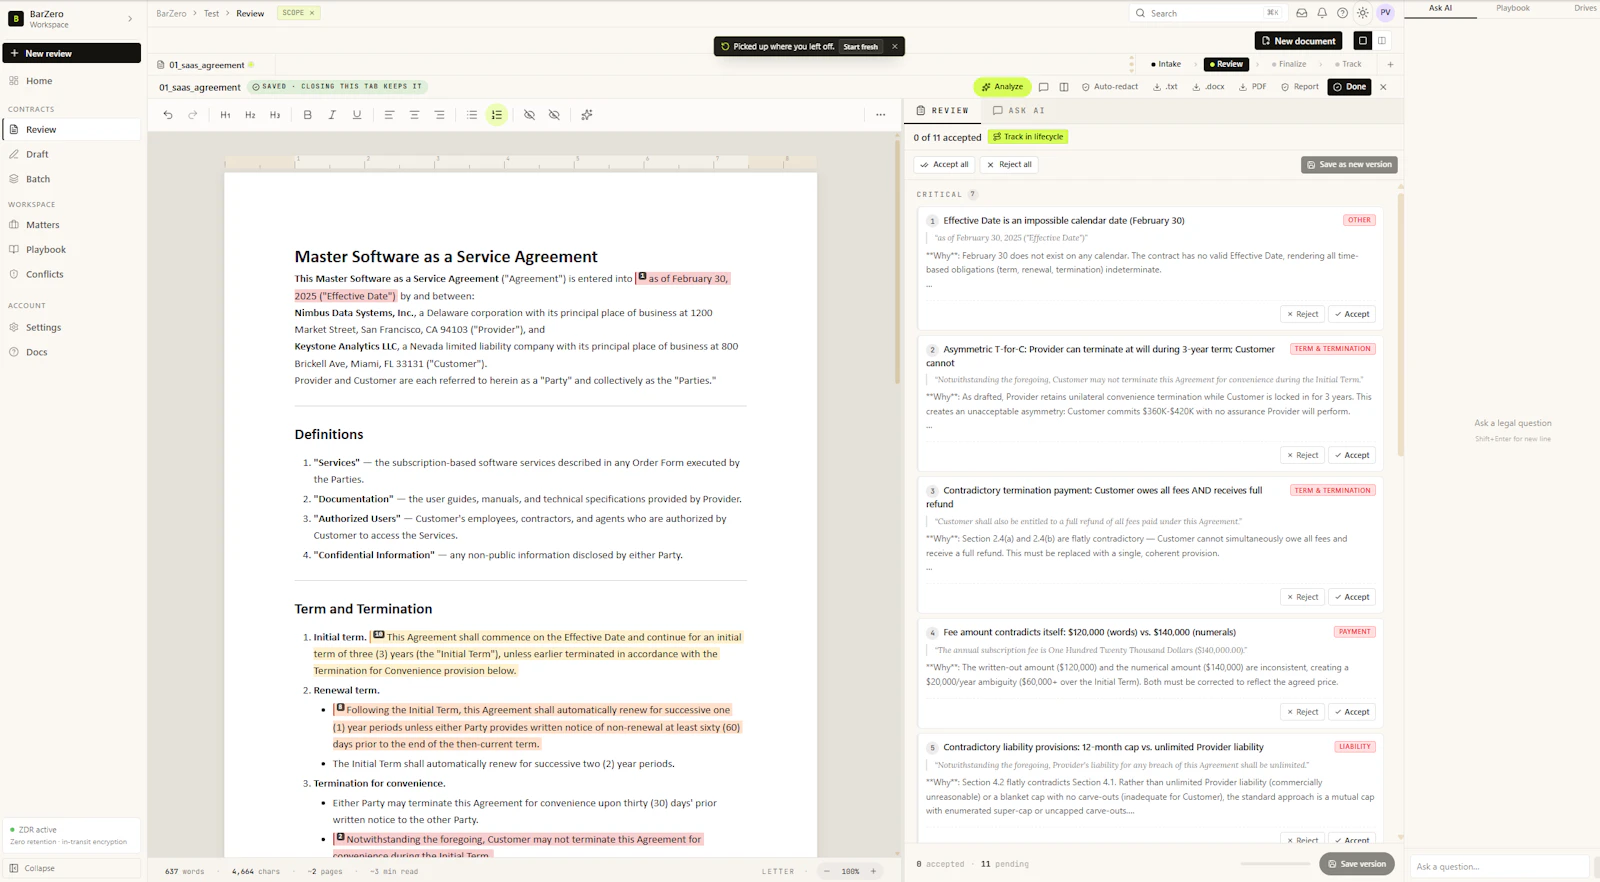Viewport: 1600px width, 882px height.
Task: Insert a bulleted list
Action: [x=472, y=115]
